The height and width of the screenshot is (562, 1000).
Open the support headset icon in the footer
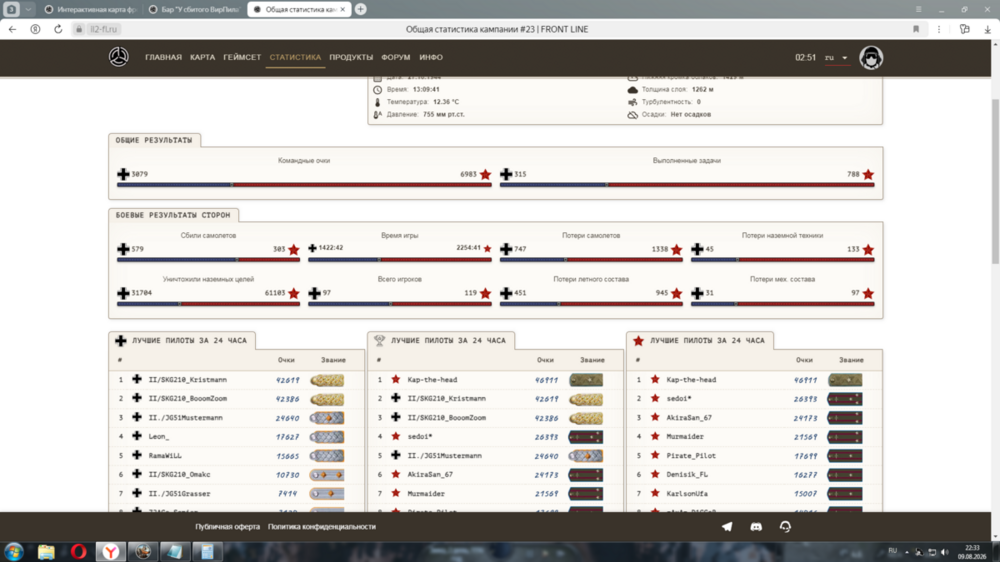(x=785, y=527)
